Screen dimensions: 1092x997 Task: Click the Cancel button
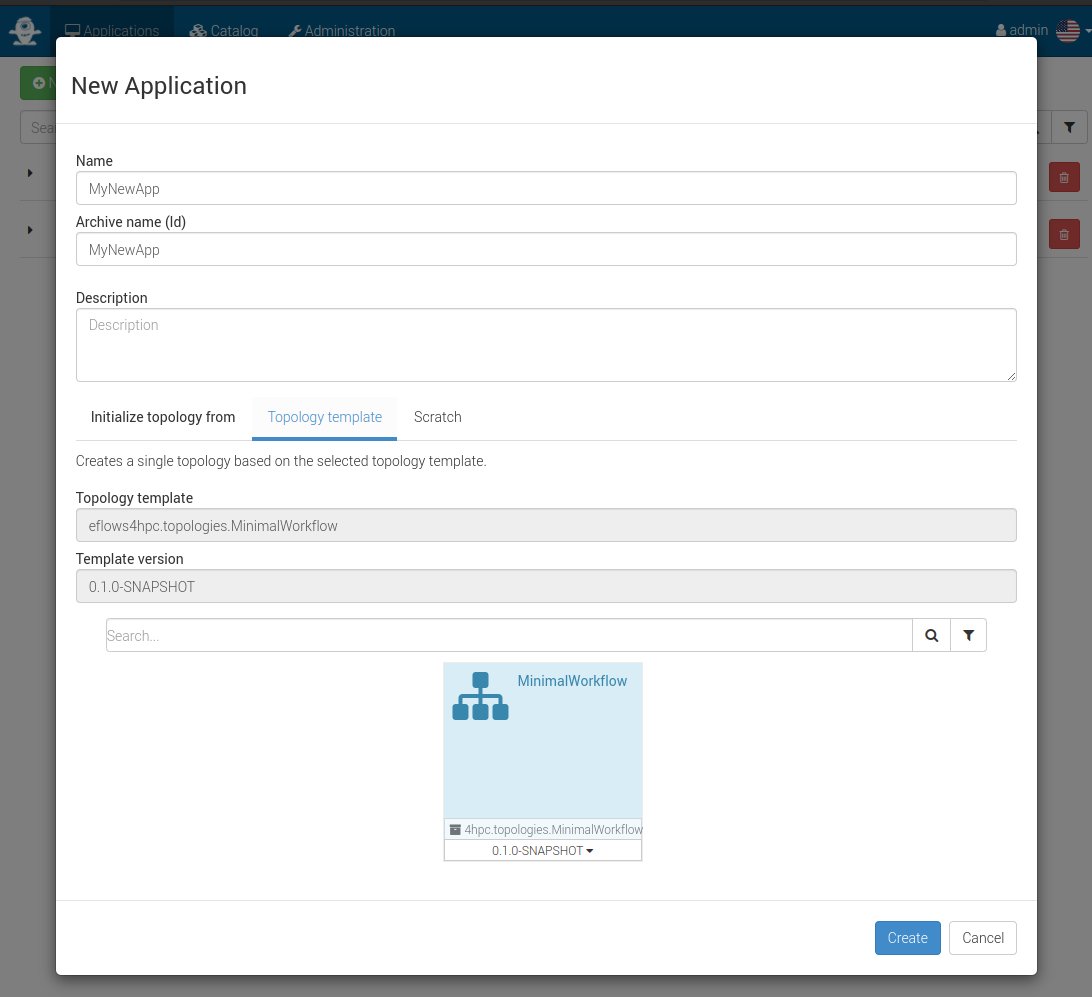(983, 938)
